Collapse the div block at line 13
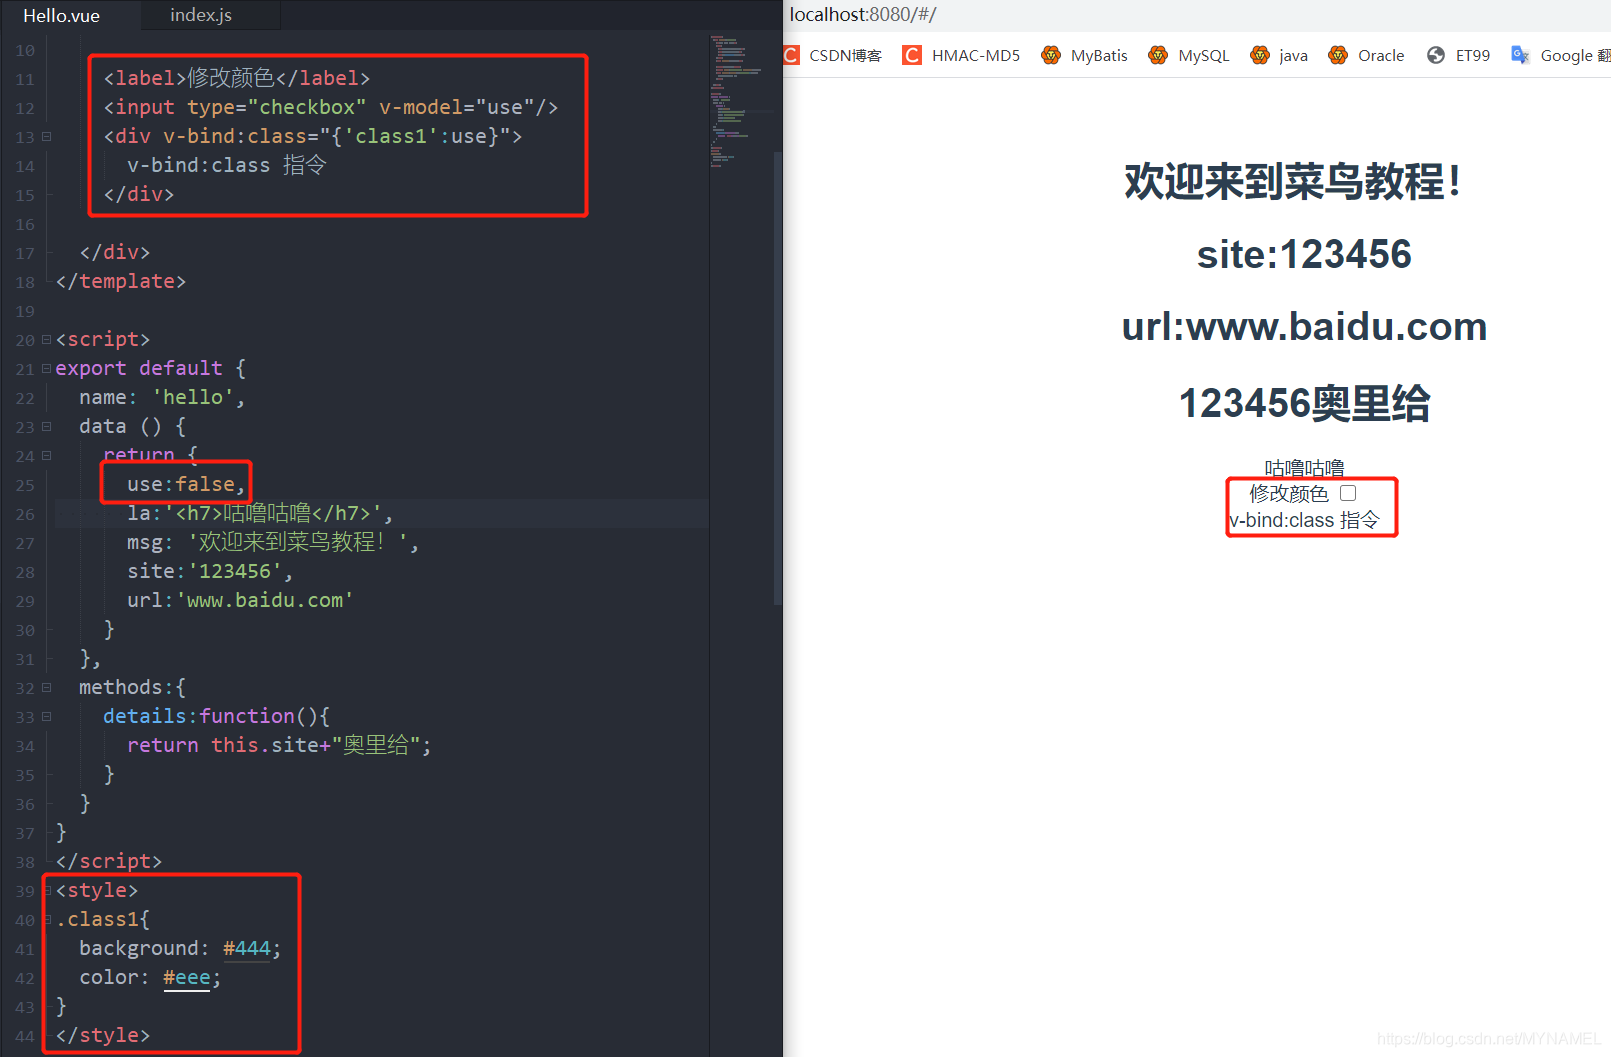This screenshot has width=1611, height=1057. point(46,136)
